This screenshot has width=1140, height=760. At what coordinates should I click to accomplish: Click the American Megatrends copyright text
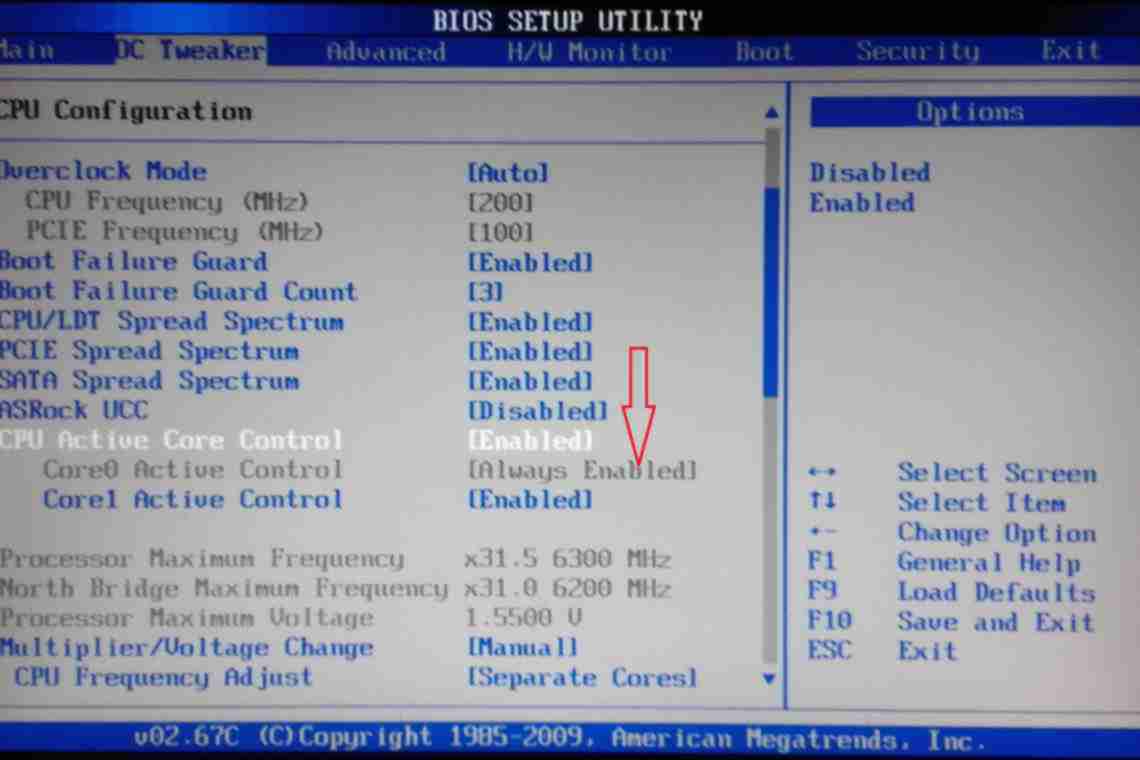click(560, 739)
